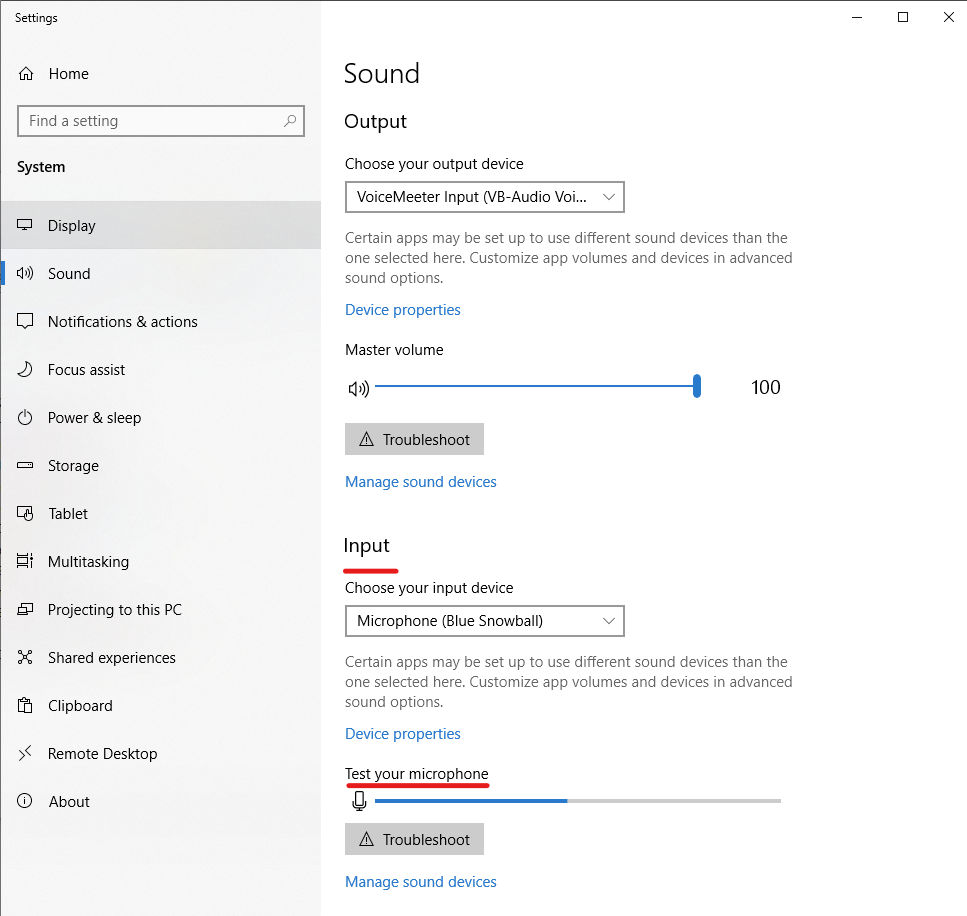The width and height of the screenshot is (967, 916).
Task: Open Multitasking settings
Action: 161,561
